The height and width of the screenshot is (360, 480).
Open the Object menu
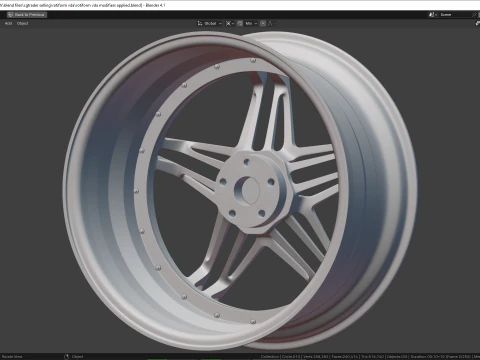(22, 23)
